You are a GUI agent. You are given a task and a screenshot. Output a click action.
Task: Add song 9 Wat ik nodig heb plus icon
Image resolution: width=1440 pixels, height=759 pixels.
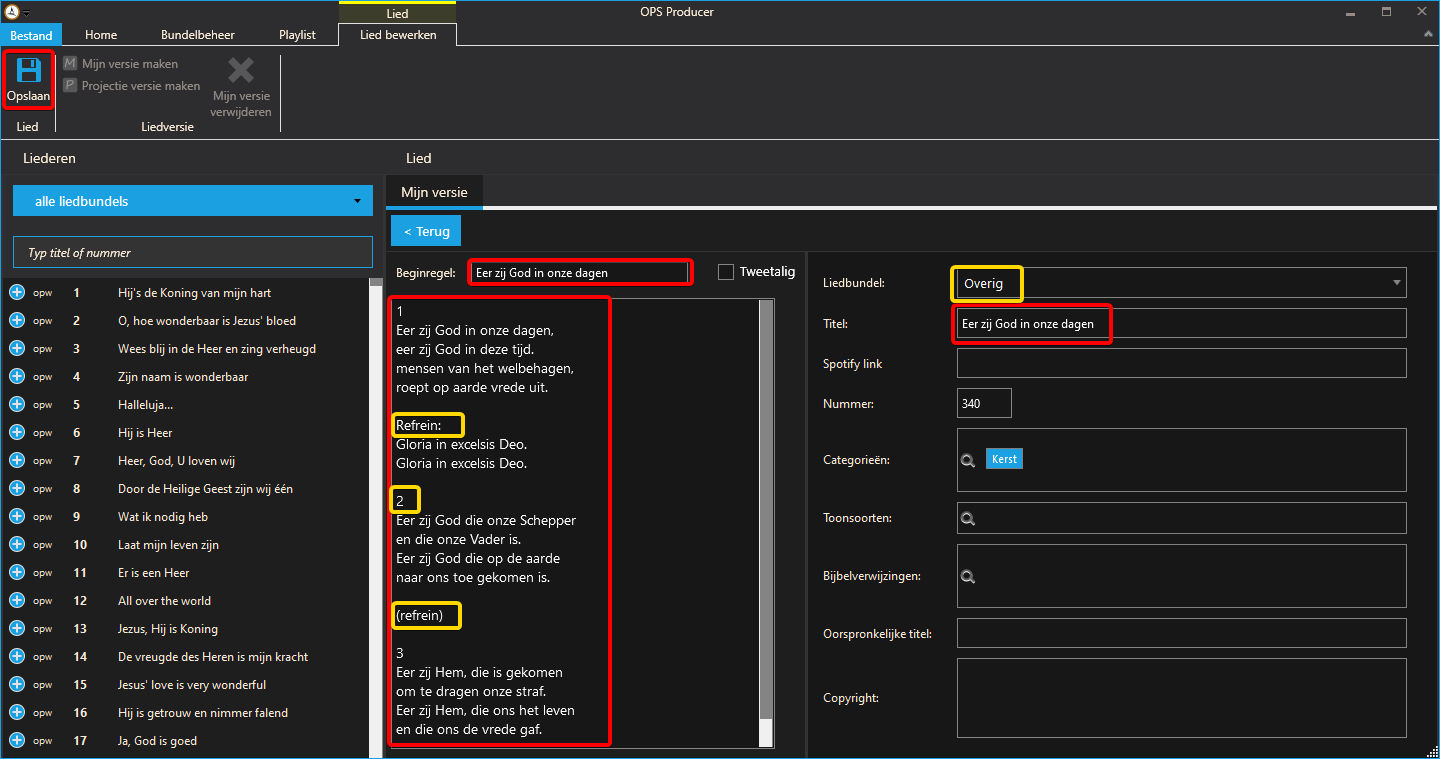click(x=17, y=517)
